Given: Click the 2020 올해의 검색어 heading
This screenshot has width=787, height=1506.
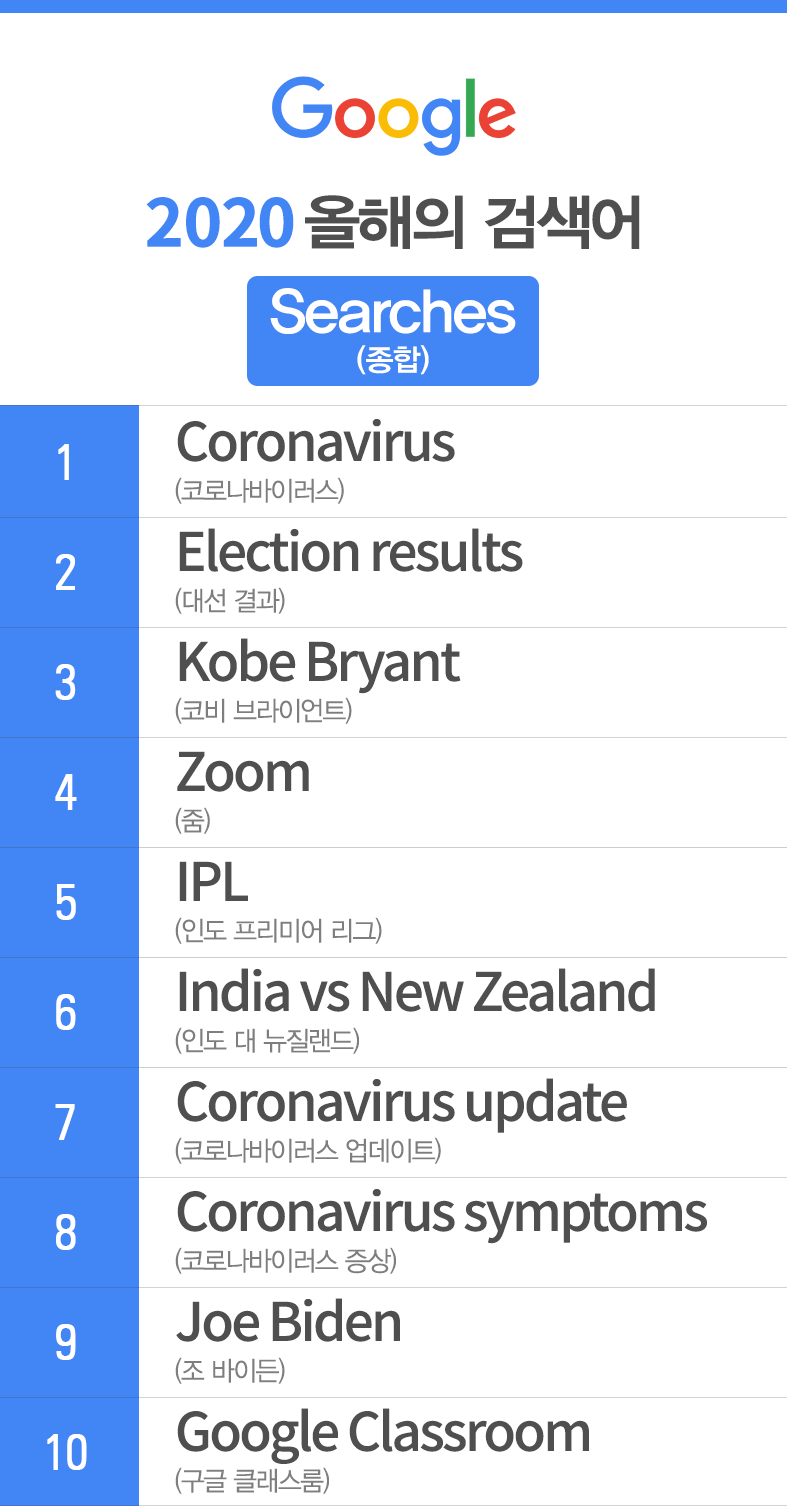Looking at the screenshot, I should (x=393, y=224).
